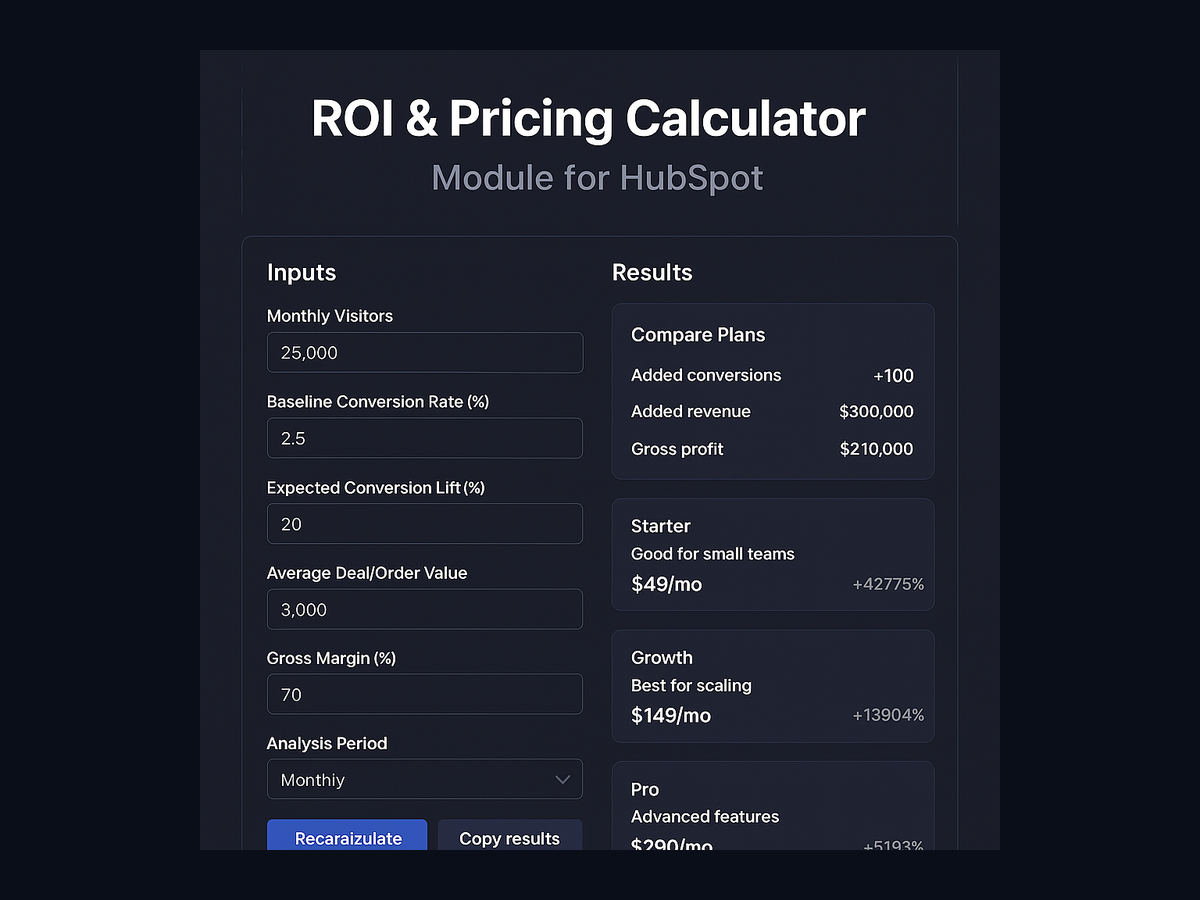Screen dimensions: 1200x900
Task: Click the Results section heading
Action: pyautogui.click(x=652, y=272)
